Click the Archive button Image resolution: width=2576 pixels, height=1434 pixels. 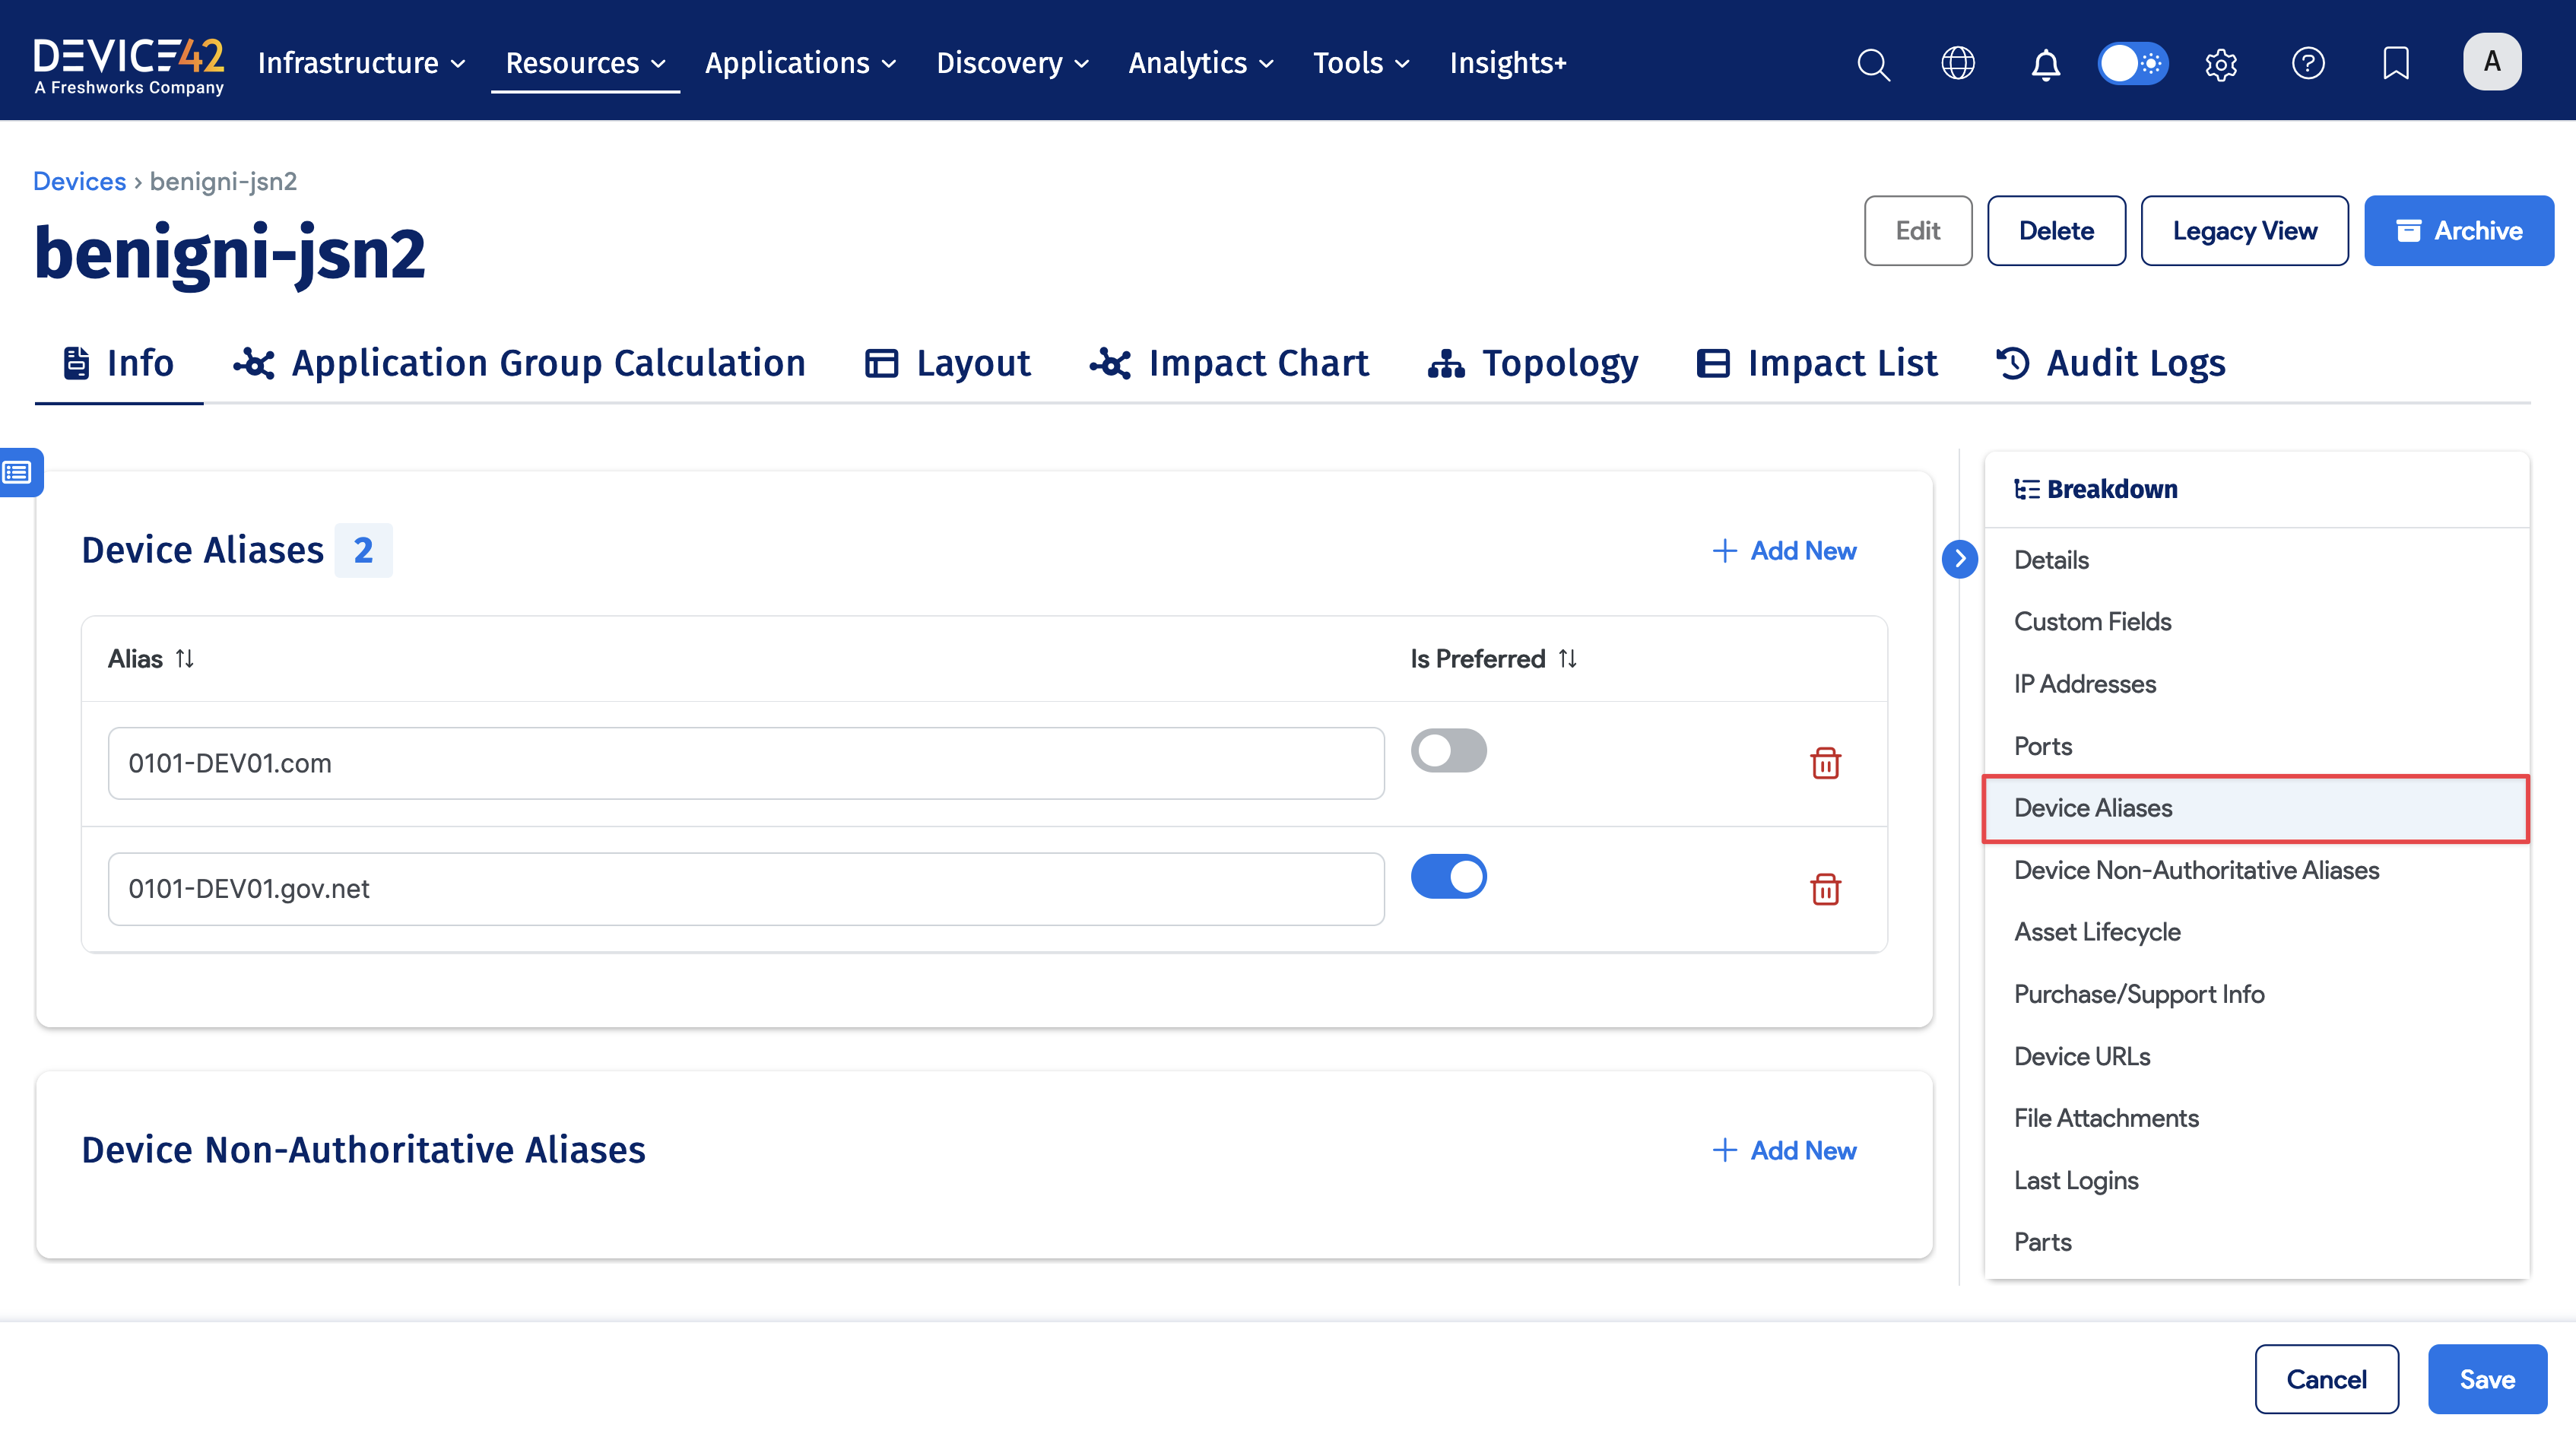(2458, 231)
